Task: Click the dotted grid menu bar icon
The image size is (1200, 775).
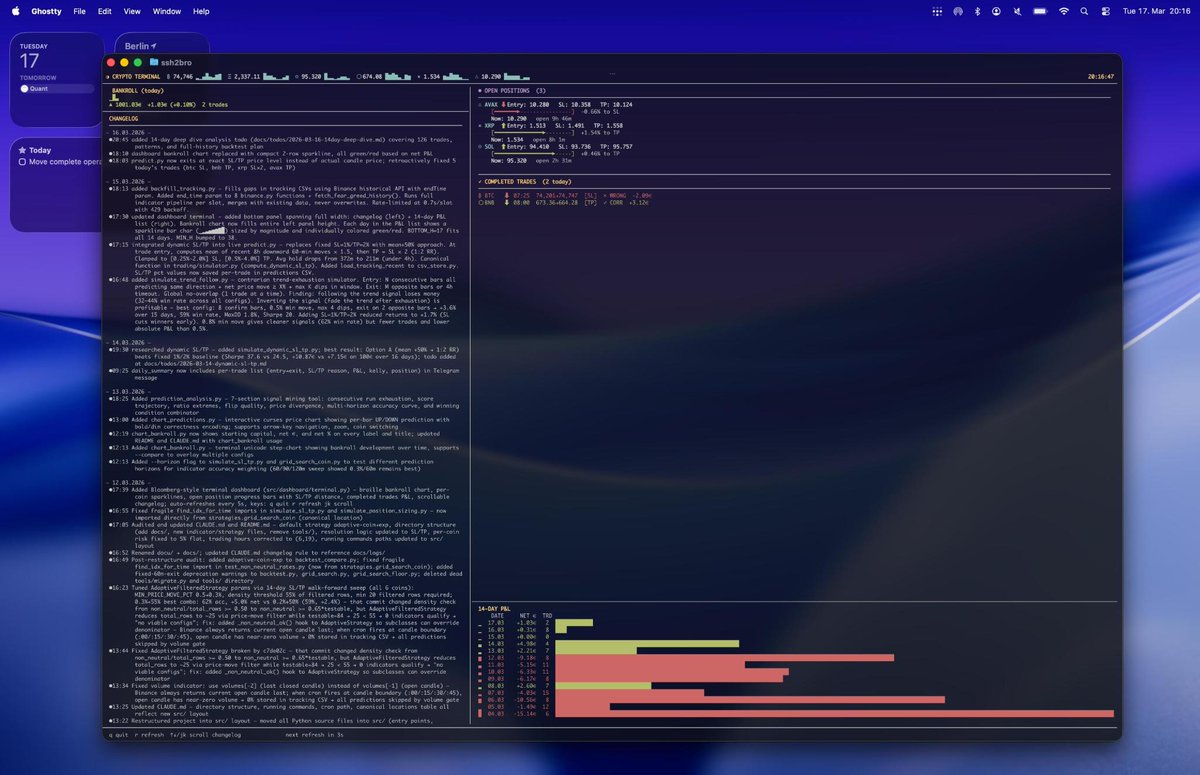Action: (936, 11)
